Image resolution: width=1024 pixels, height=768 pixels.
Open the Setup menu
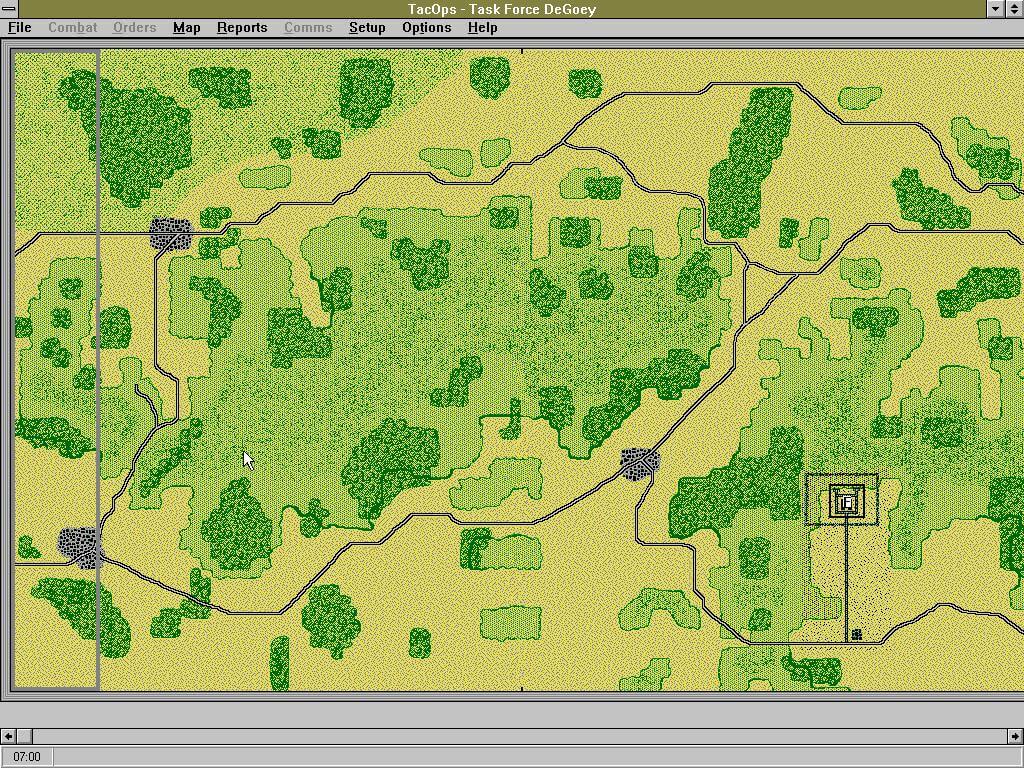coord(366,27)
